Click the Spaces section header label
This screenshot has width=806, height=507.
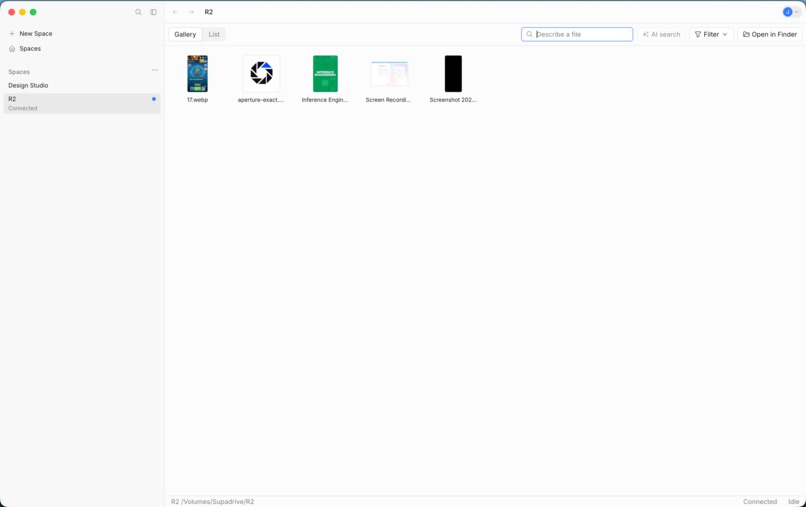19,72
